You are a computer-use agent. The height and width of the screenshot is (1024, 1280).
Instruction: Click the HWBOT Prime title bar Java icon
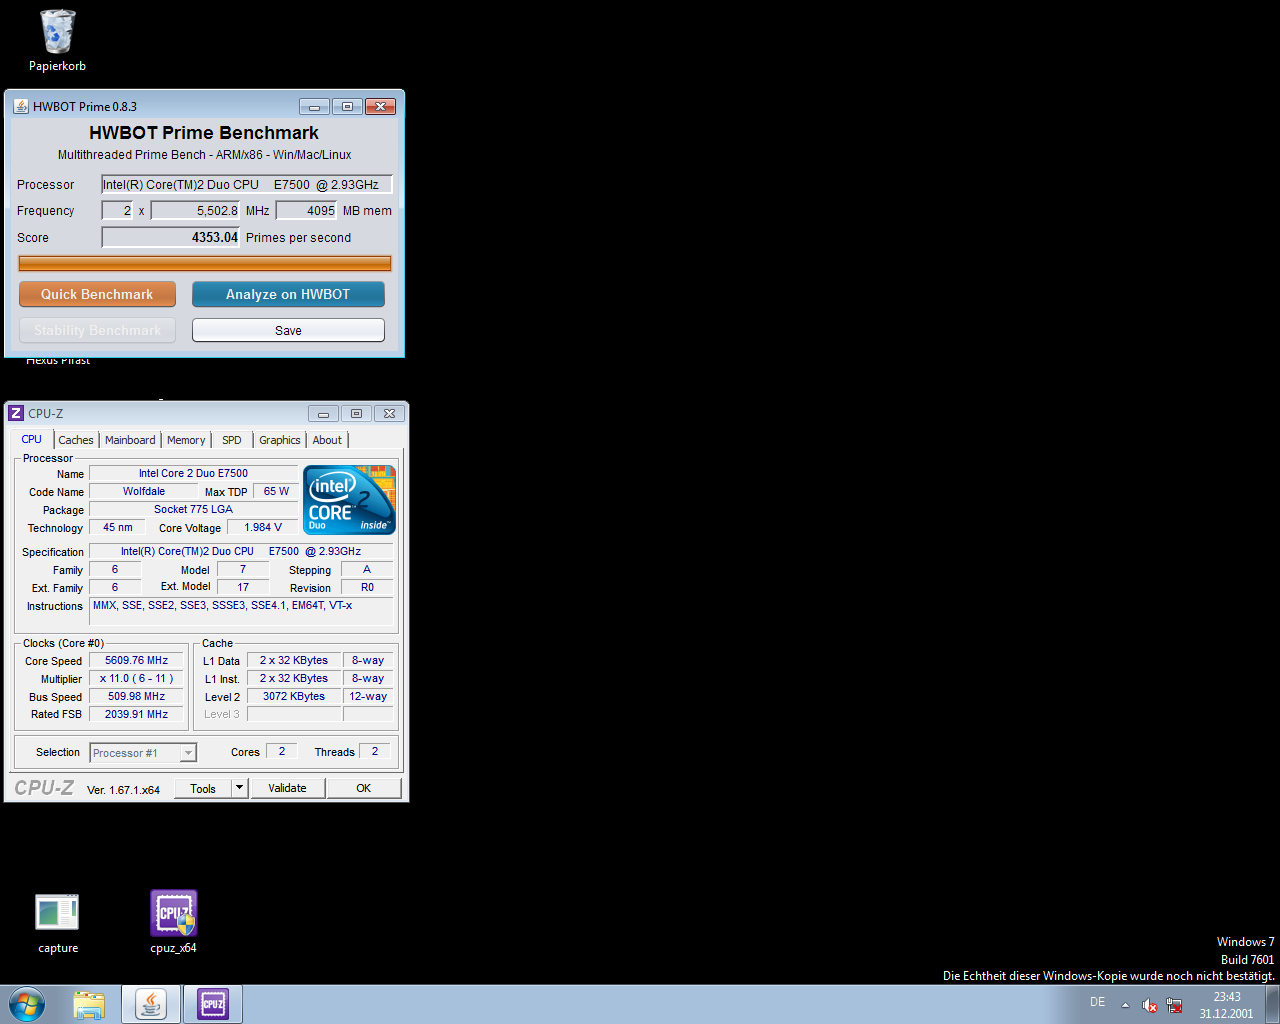20,106
